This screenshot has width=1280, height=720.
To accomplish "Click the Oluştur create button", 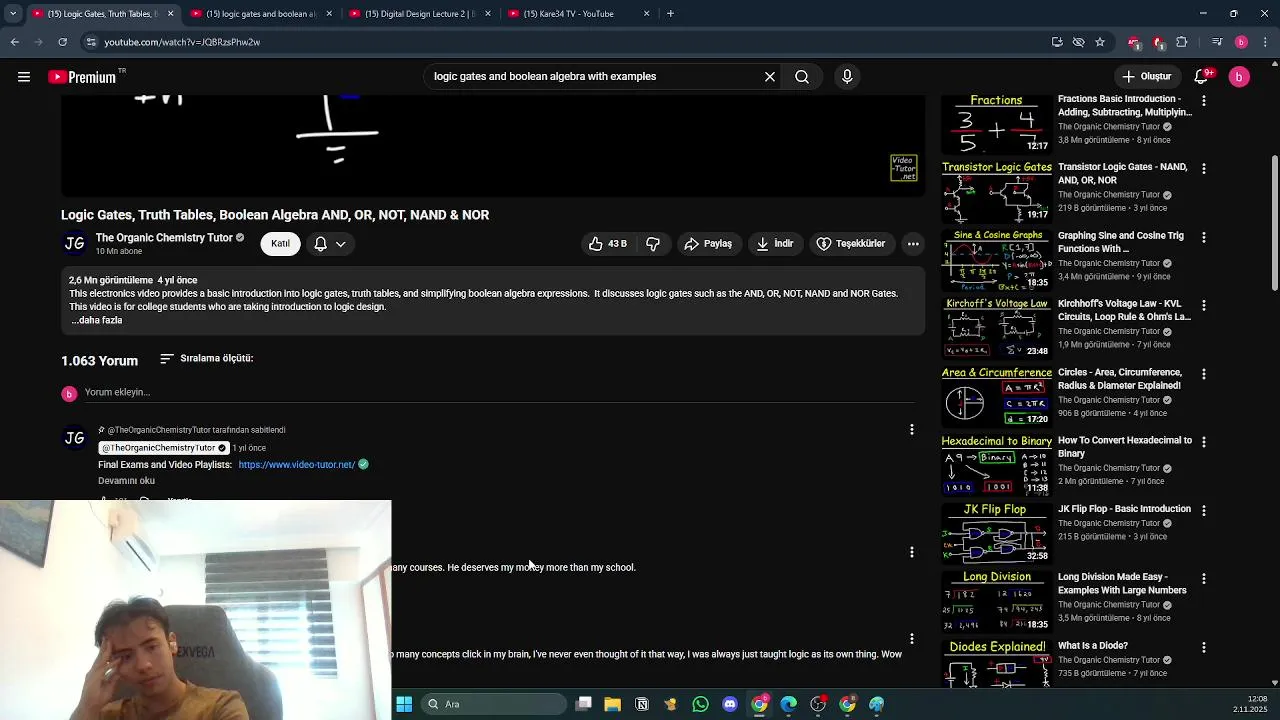I will point(1146,76).
